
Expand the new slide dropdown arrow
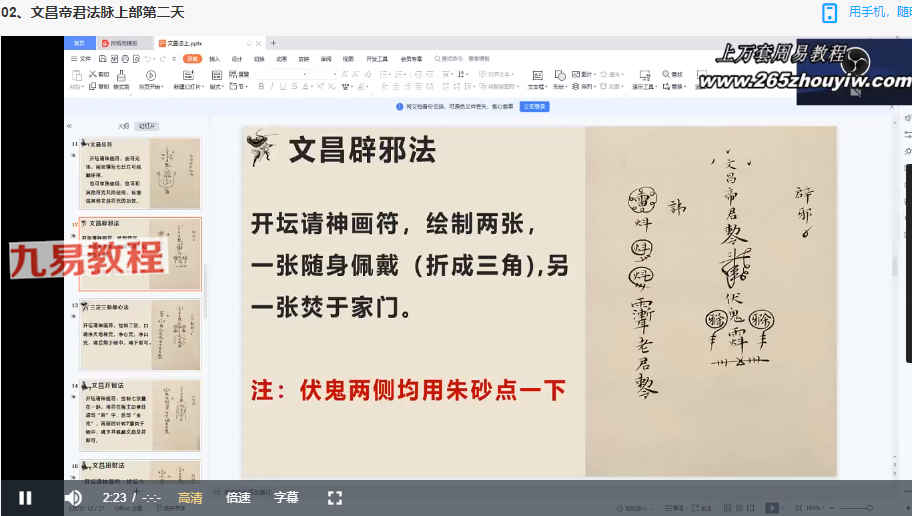point(202,87)
